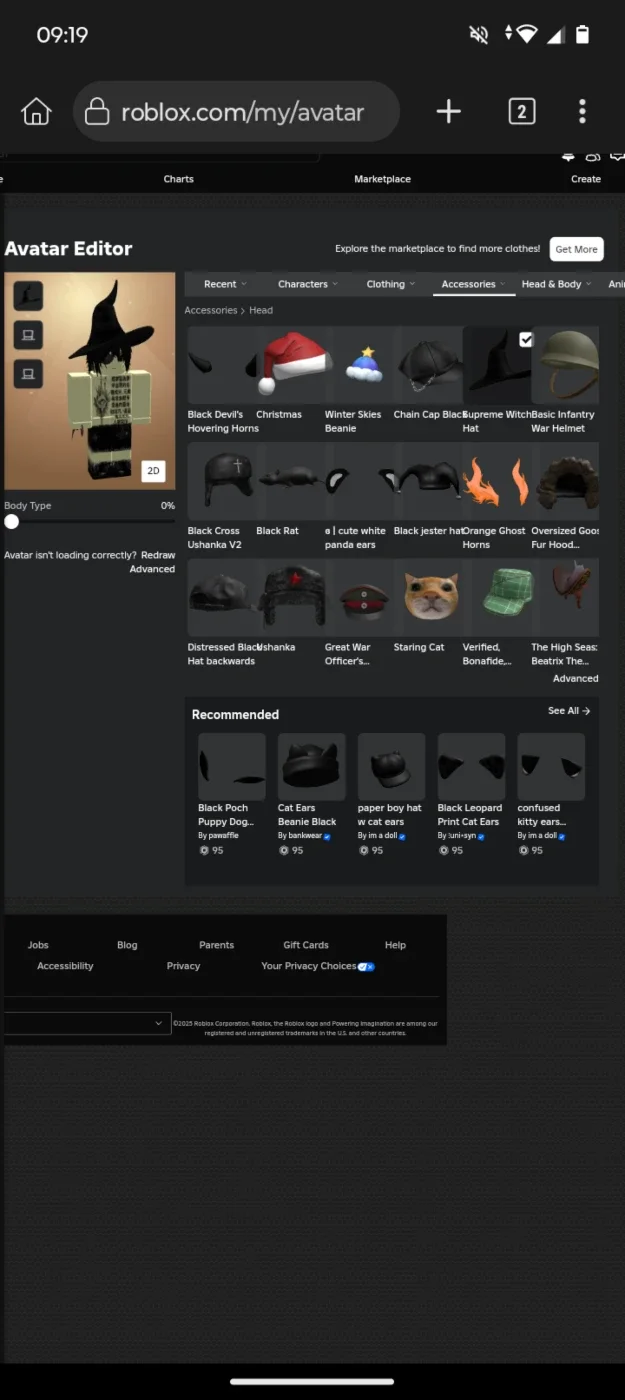
Task: Equip the cute white panda ears
Action: [x=359, y=481]
